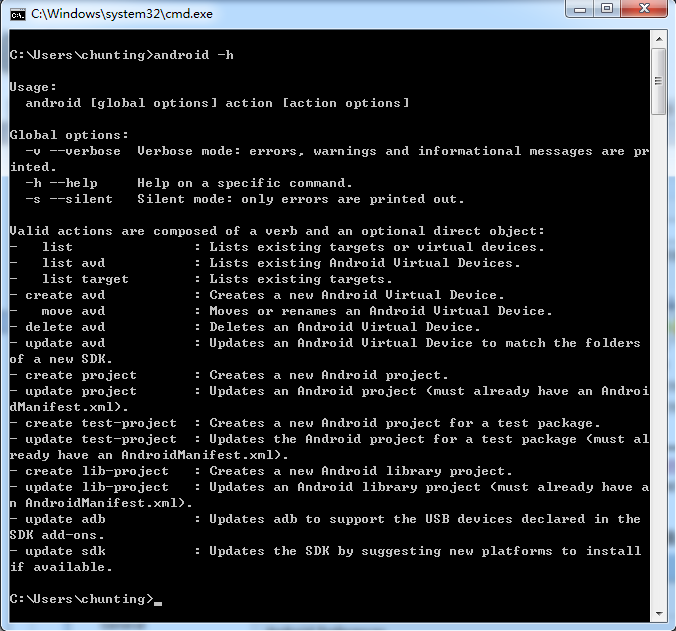Click the '-s --silent' option text
Screen dimensions: 676x631
(x=69, y=199)
